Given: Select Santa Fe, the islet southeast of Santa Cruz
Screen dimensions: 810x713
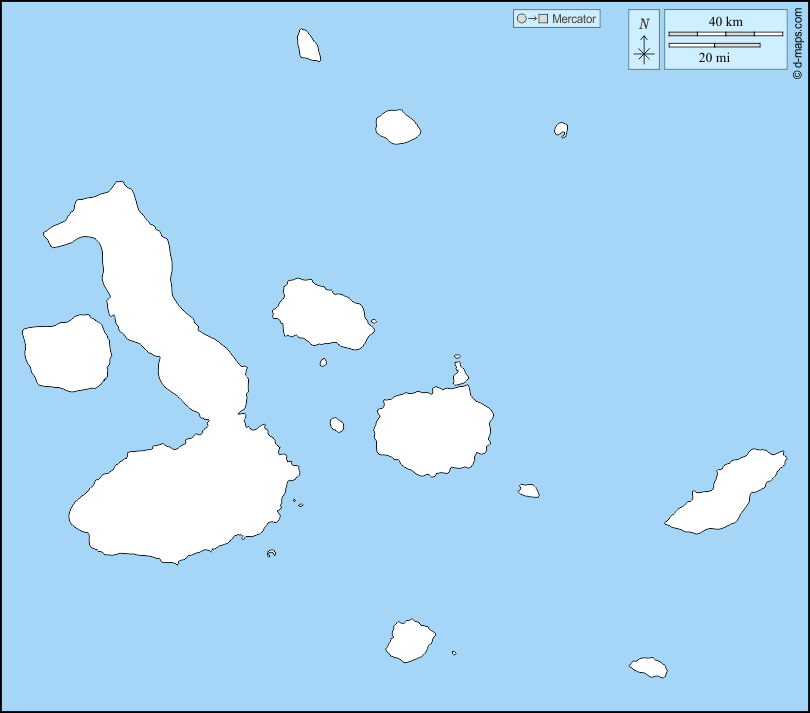Looking at the screenshot, I should [529, 490].
